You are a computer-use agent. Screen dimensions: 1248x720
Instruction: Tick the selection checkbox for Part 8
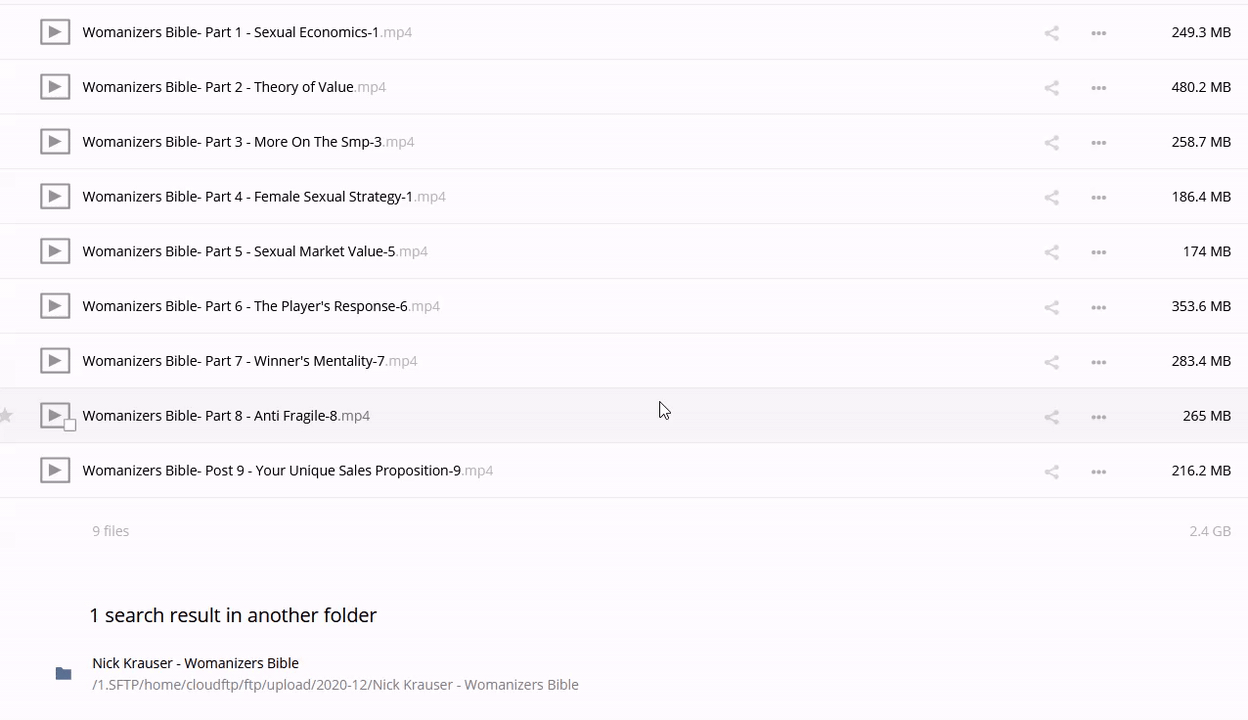tap(70, 425)
